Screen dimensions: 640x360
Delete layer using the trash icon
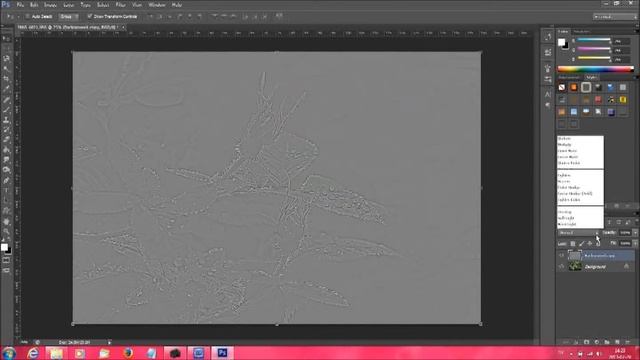[x=627, y=342]
